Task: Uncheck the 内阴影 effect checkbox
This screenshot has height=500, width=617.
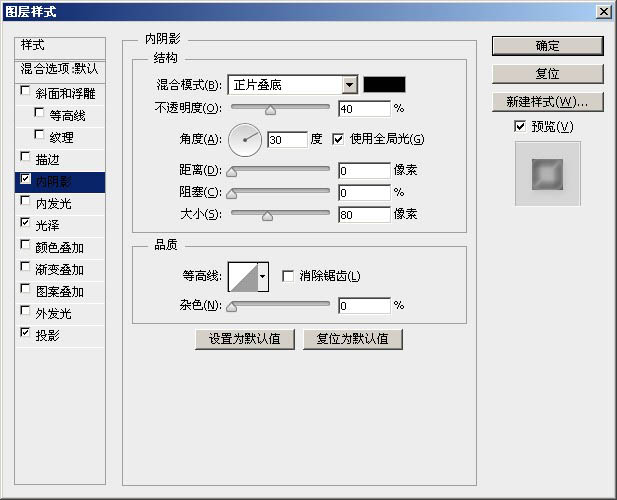Action: (25, 179)
